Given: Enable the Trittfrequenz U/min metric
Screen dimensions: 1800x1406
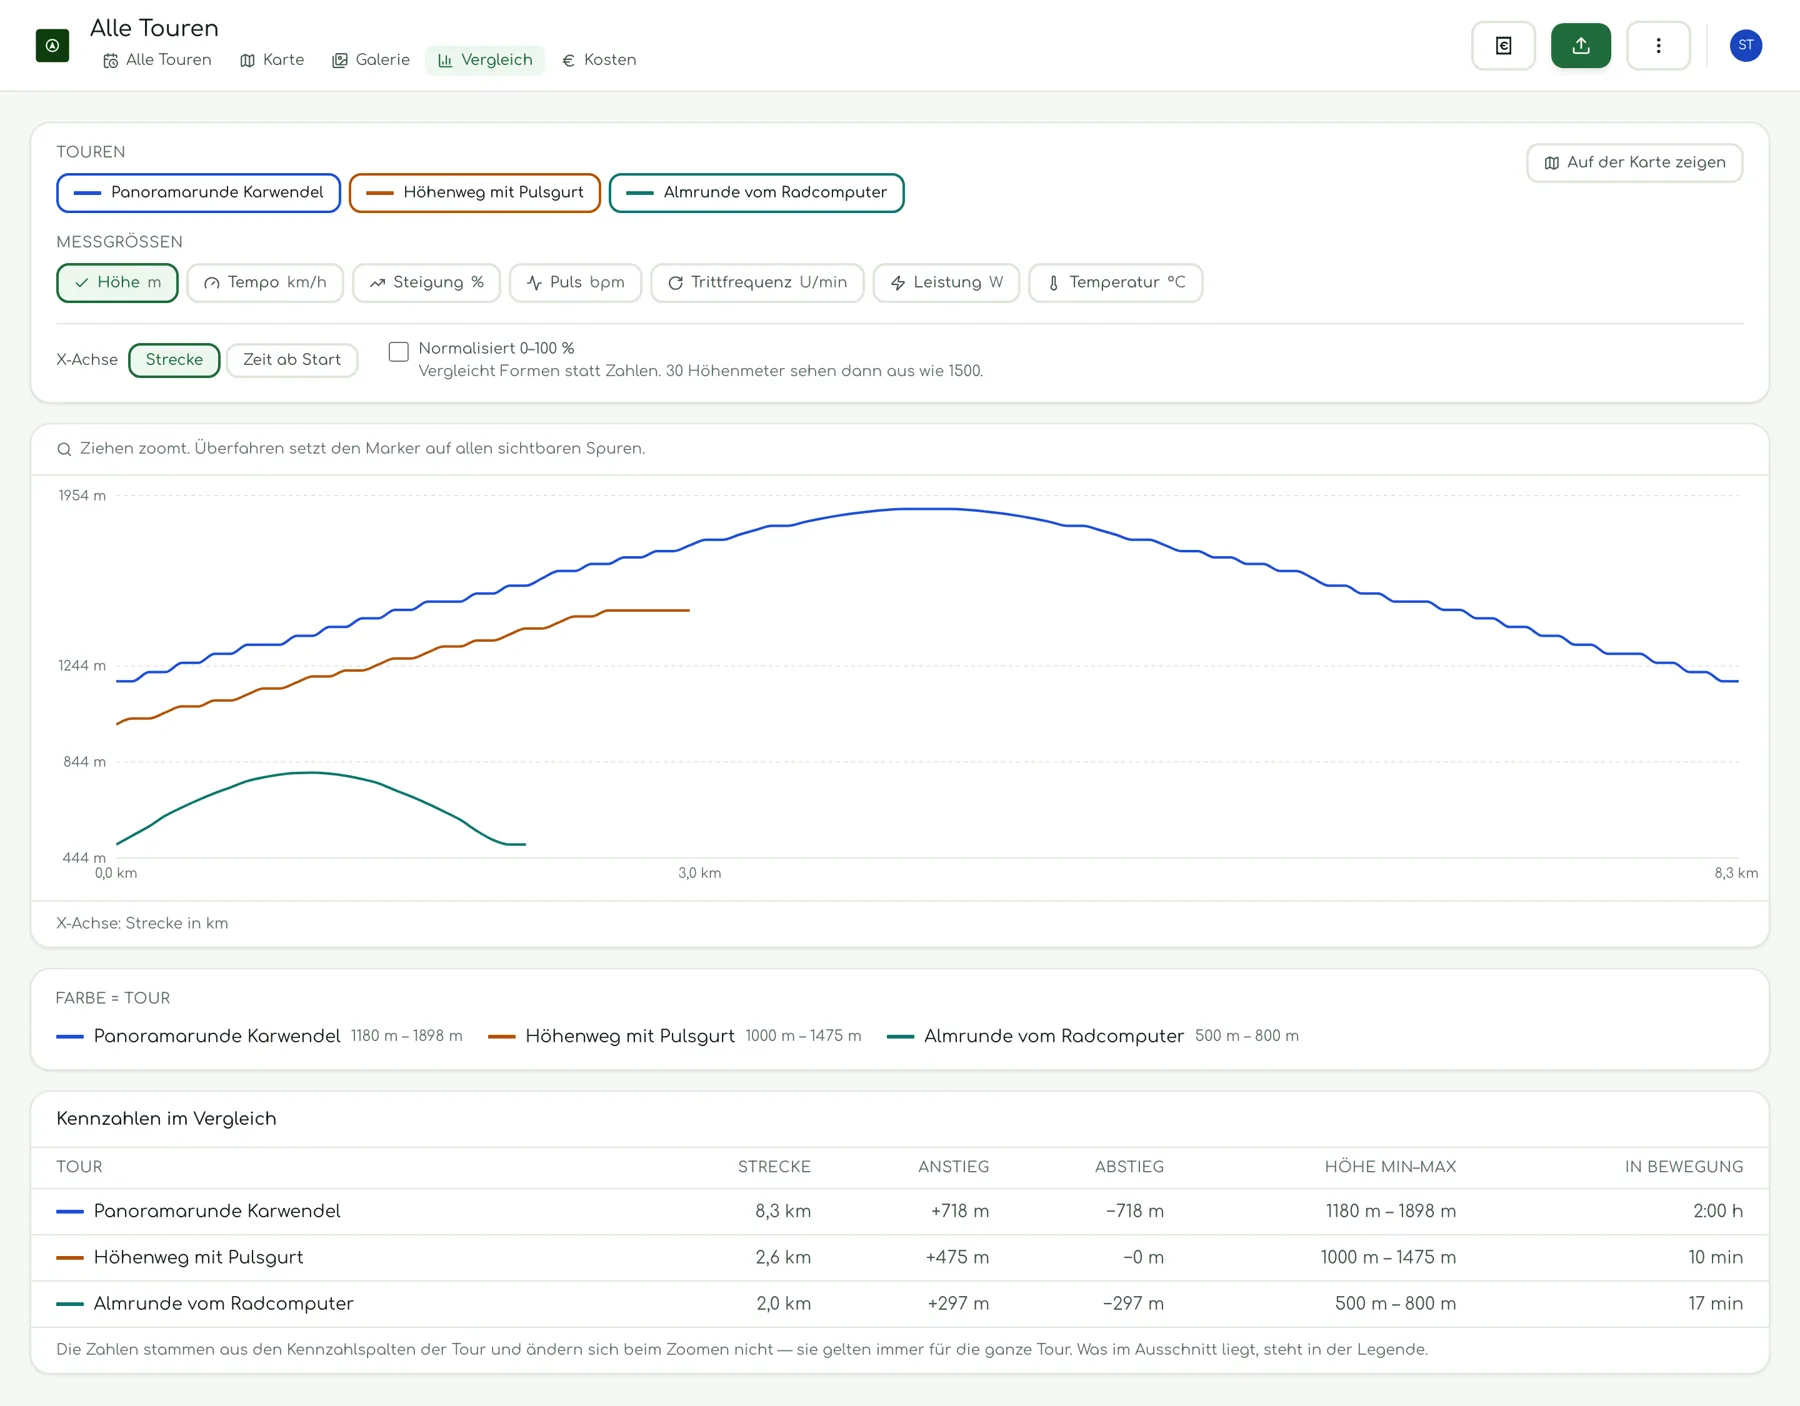Looking at the screenshot, I should (757, 282).
